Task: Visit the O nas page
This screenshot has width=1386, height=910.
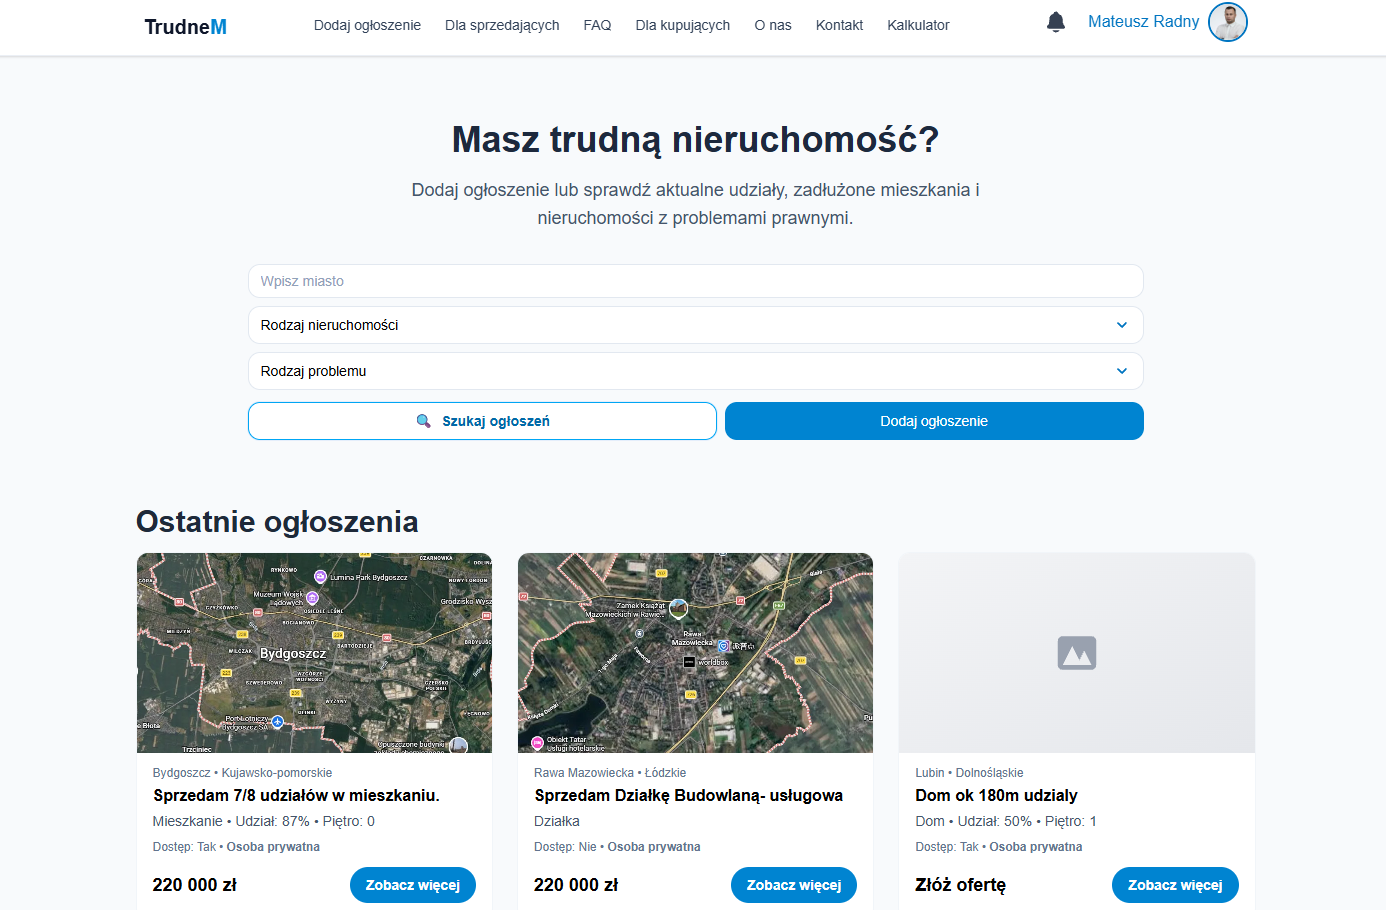Action: (773, 25)
